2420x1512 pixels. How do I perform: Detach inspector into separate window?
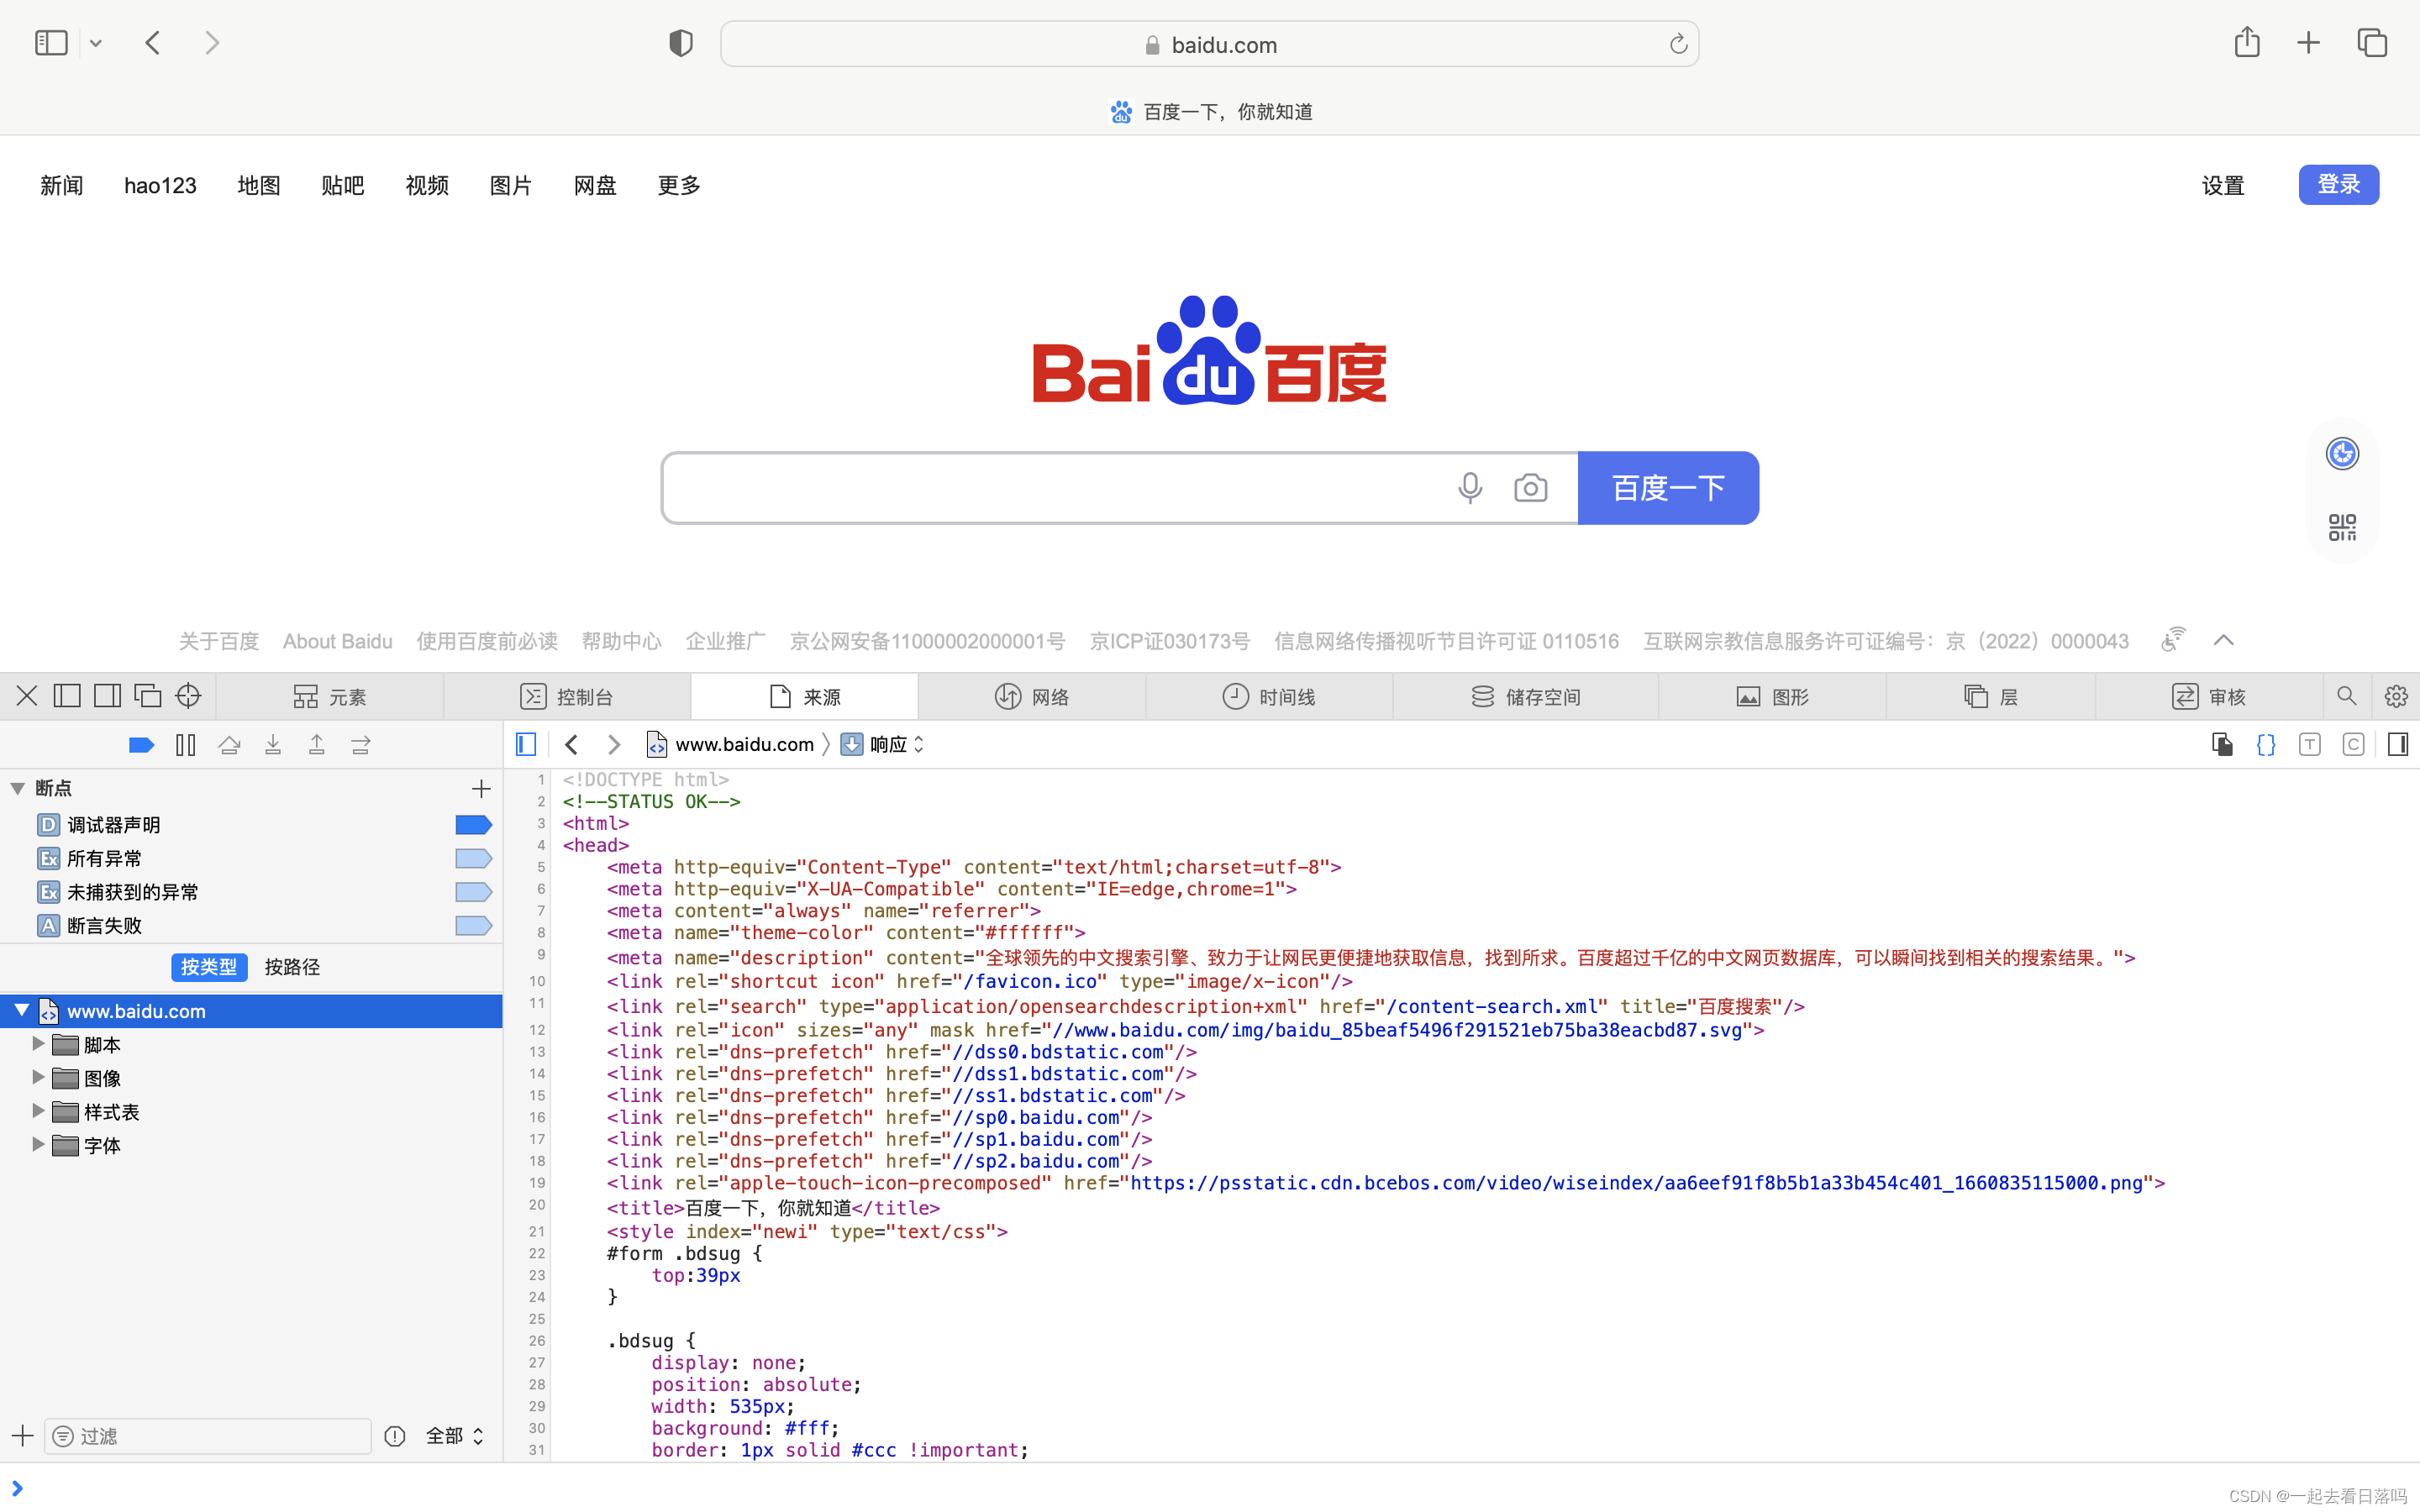pyautogui.click(x=148, y=696)
